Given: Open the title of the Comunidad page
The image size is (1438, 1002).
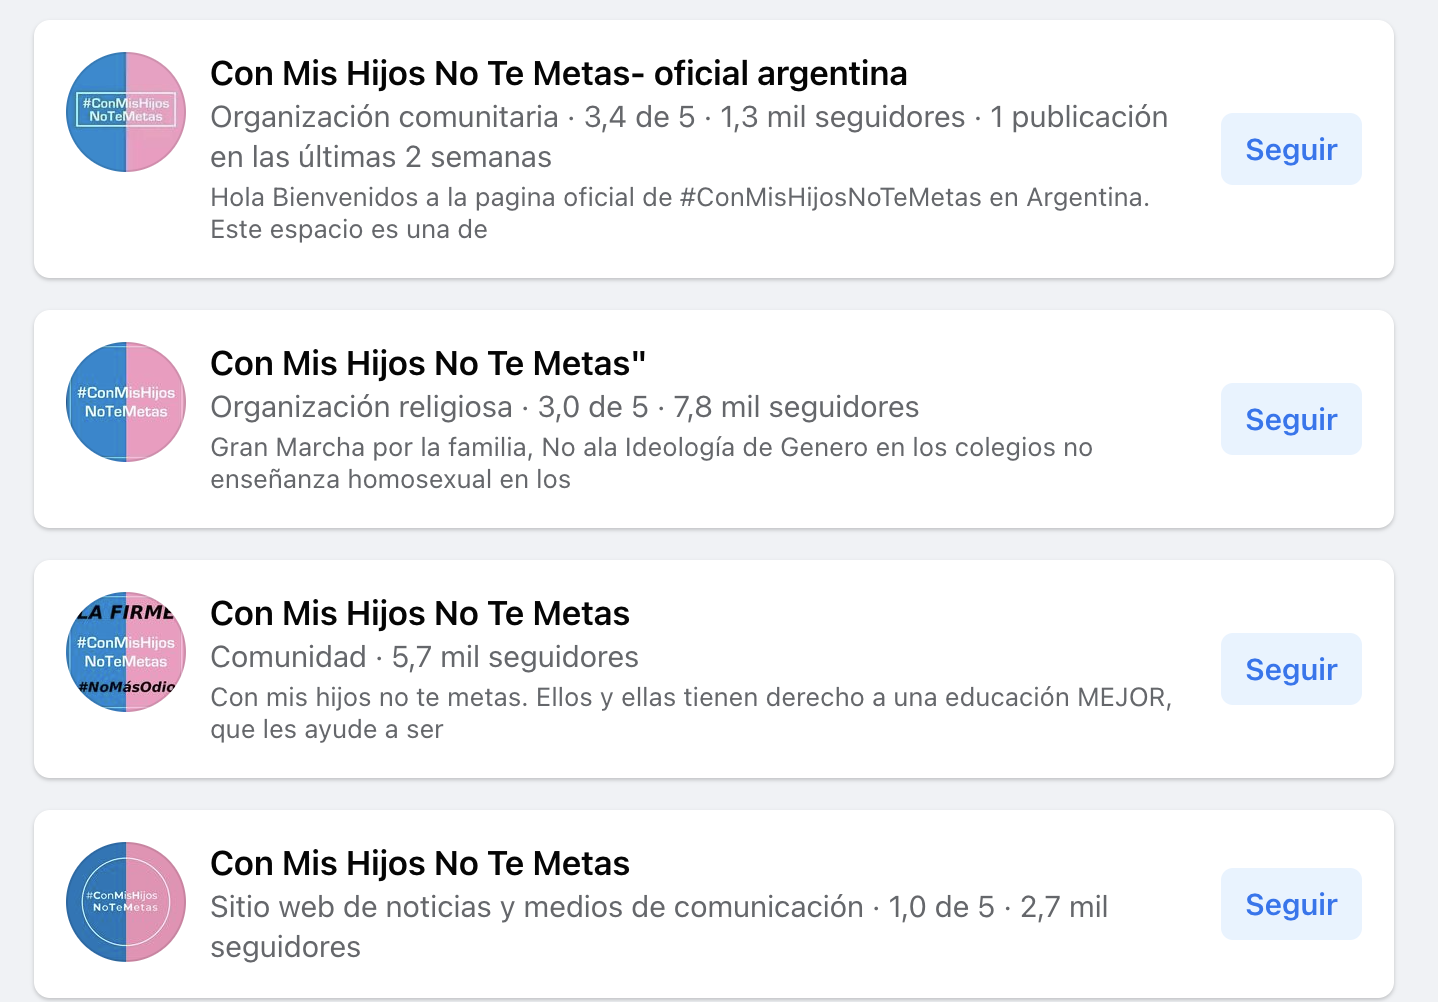Looking at the screenshot, I should pos(420,614).
